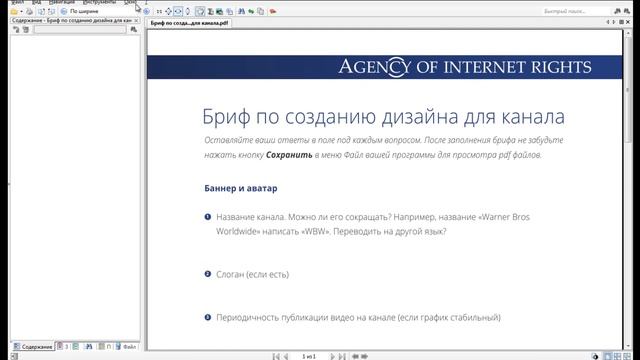Click the select image tool icon

[220, 11]
